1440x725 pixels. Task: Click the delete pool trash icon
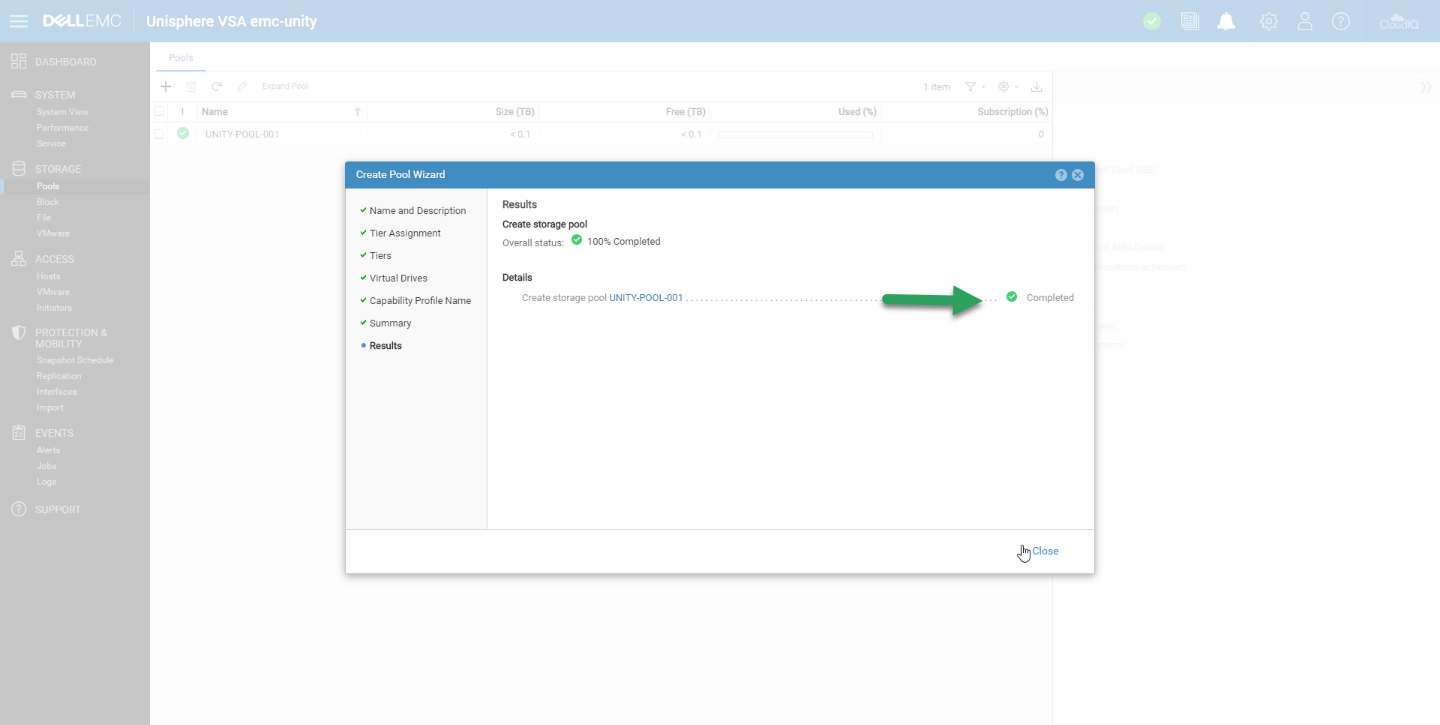pos(191,87)
